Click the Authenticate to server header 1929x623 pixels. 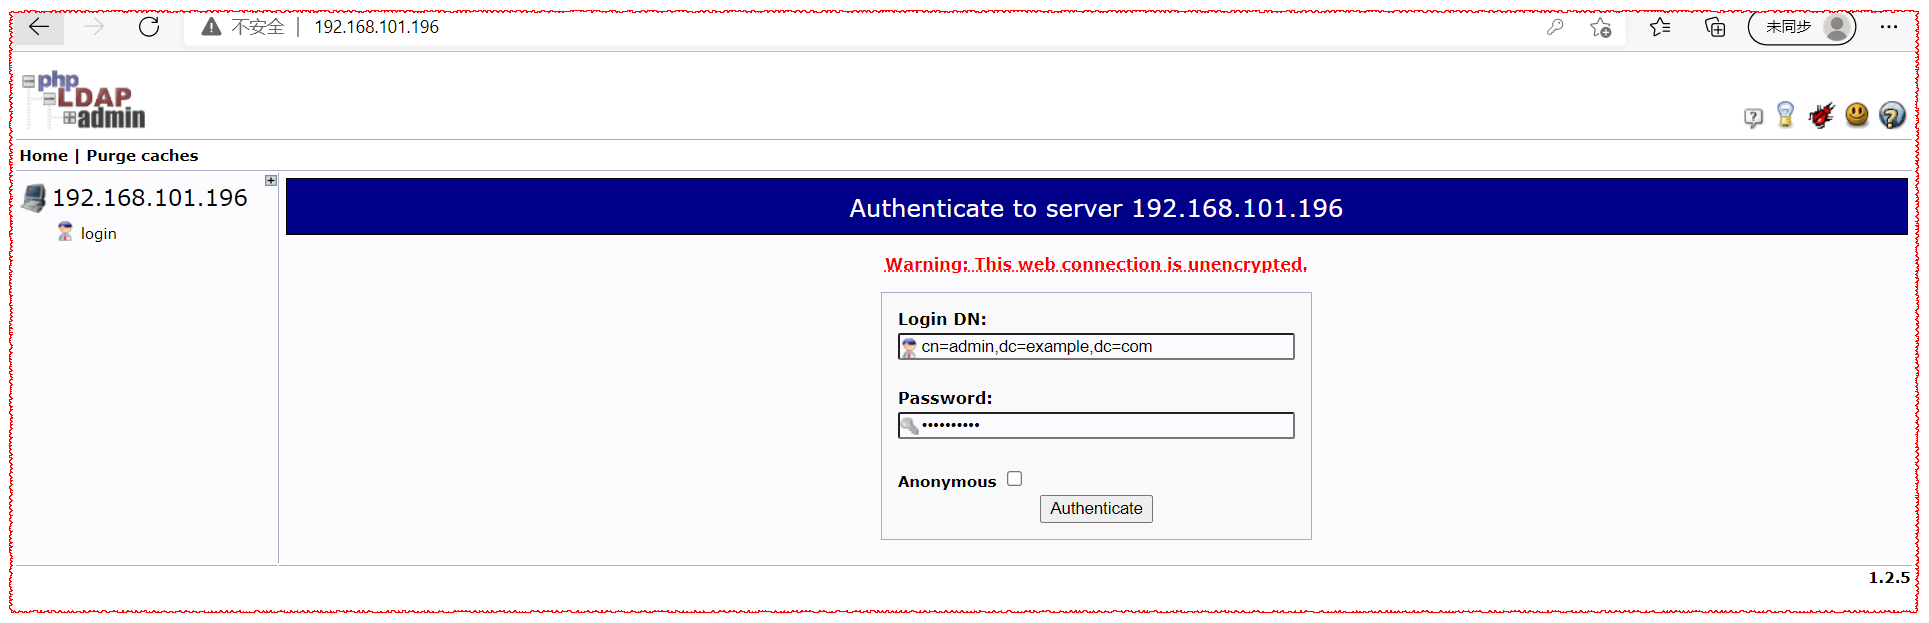coord(1096,208)
